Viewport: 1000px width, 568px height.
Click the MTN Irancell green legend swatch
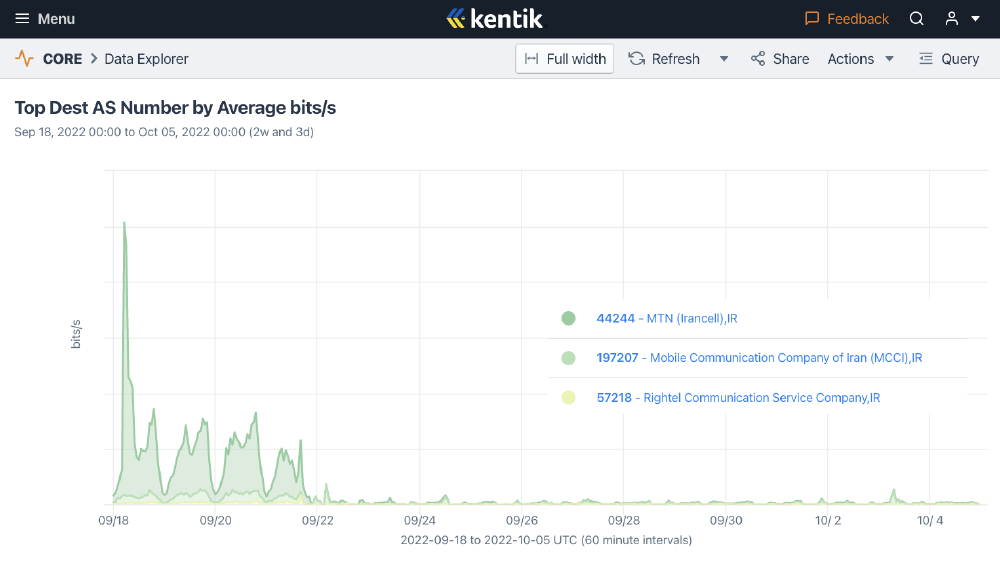coord(568,319)
